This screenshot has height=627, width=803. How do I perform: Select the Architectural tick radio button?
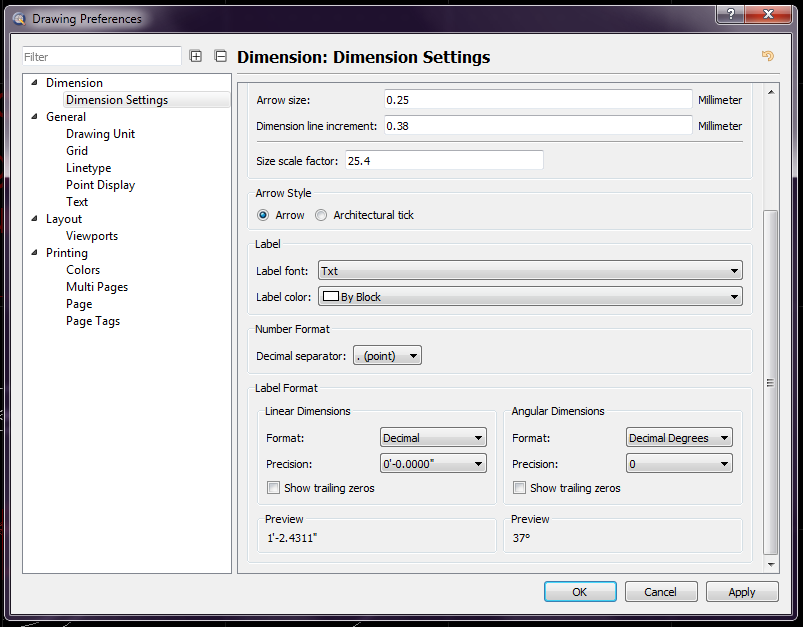point(321,215)
